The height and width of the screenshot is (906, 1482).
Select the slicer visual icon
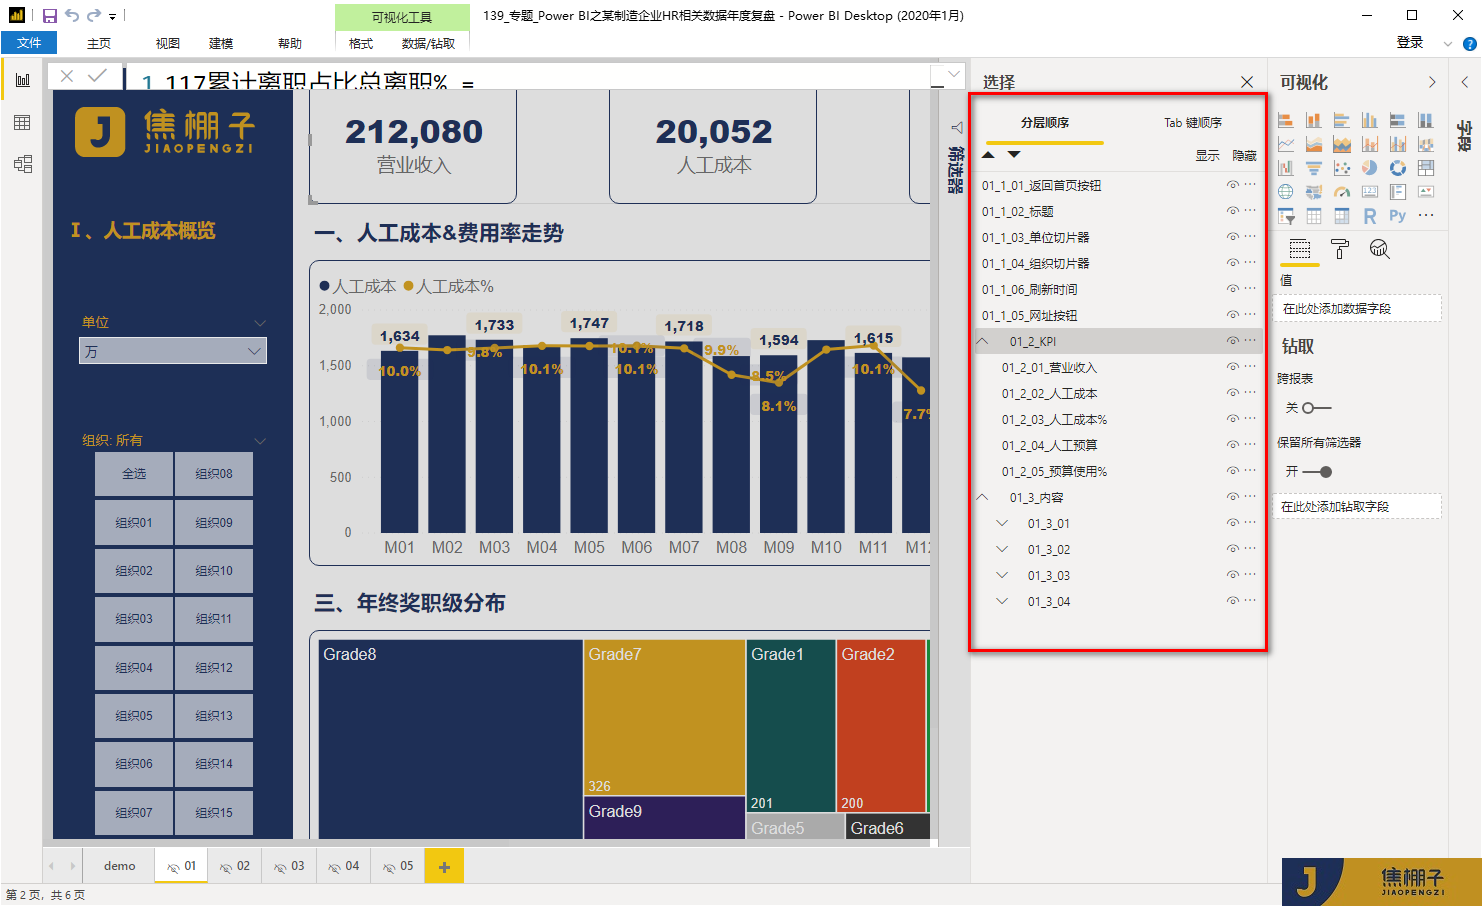click(1286, 216)
